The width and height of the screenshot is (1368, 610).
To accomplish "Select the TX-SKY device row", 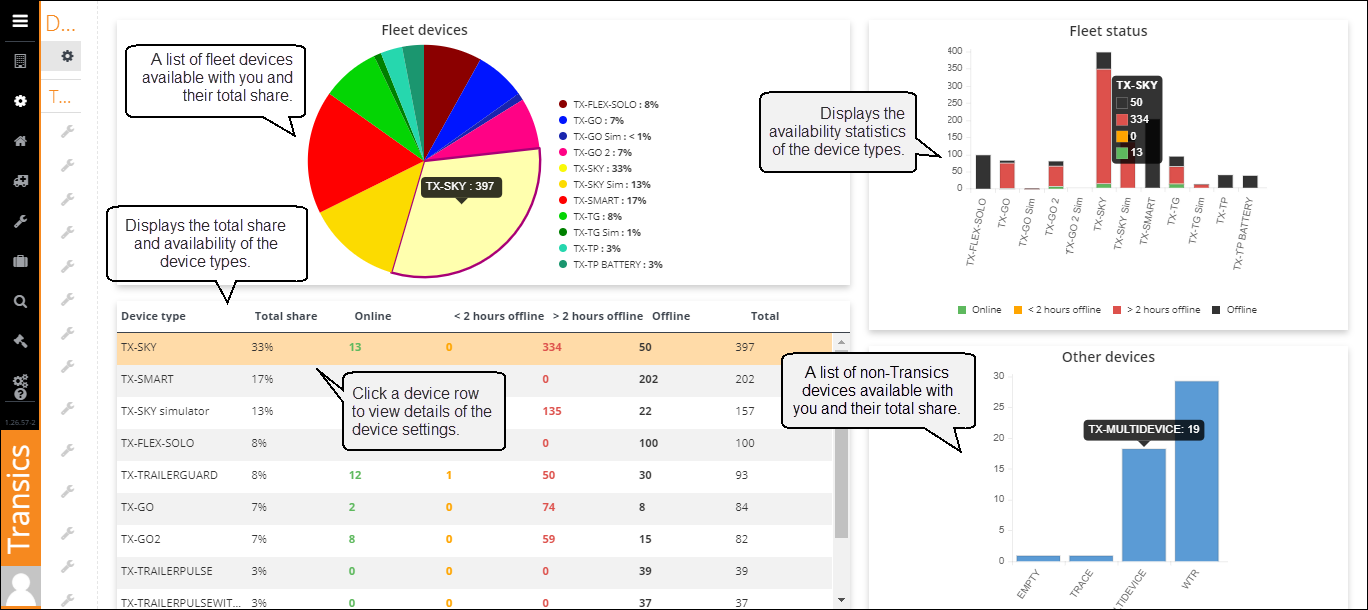I will 474,347.
